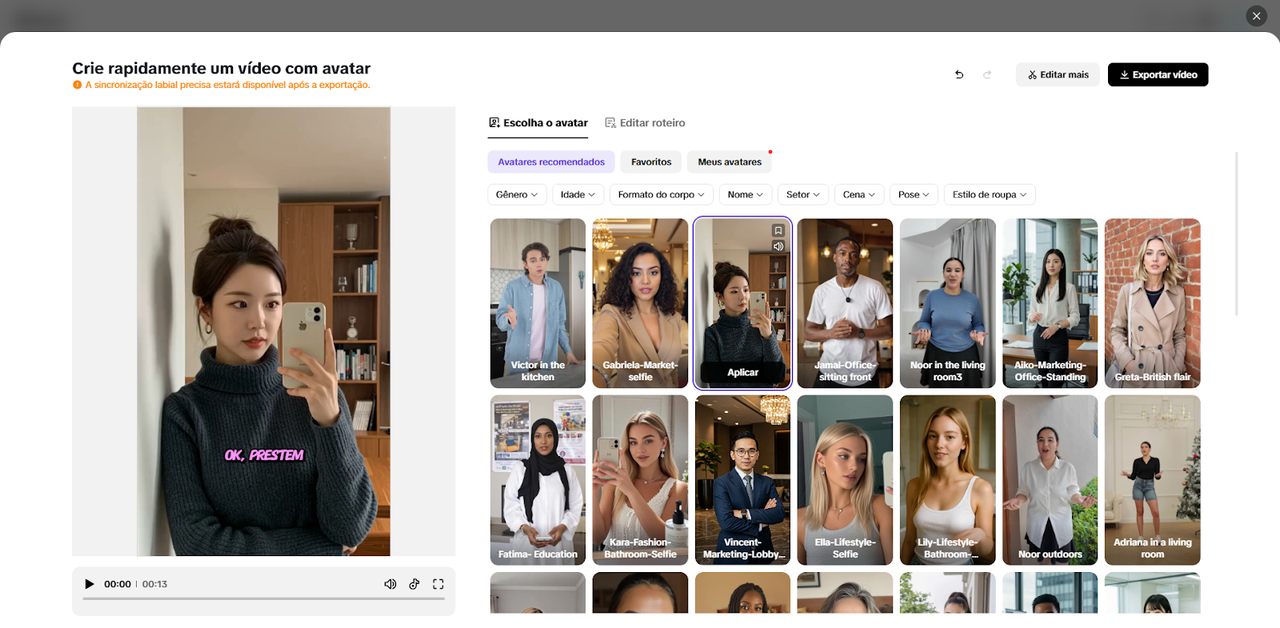Viewport: 1280px width, 628px height.
Task: Switch to the Editar roteiro tab
Action: 645,123
